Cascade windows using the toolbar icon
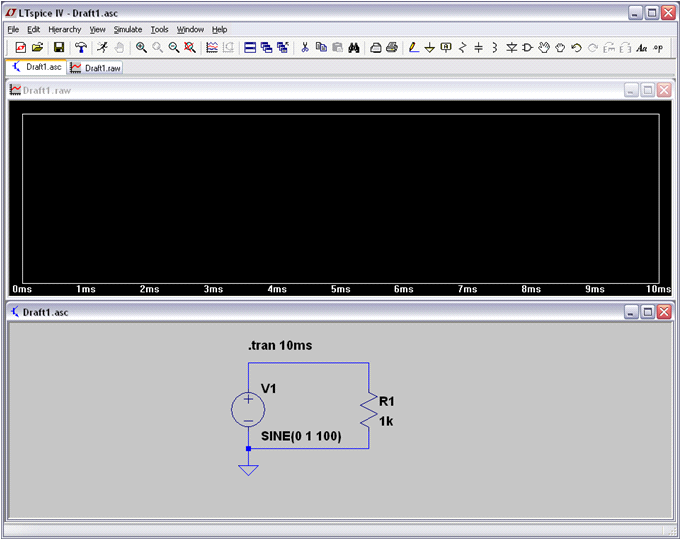The image size is (681, 540). (266, 47)
